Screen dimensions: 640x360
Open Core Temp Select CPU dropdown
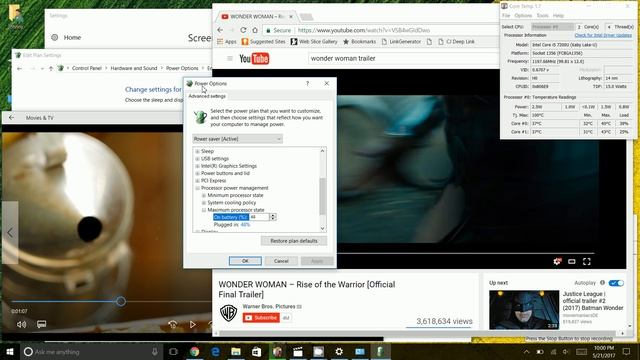[552, 27]
